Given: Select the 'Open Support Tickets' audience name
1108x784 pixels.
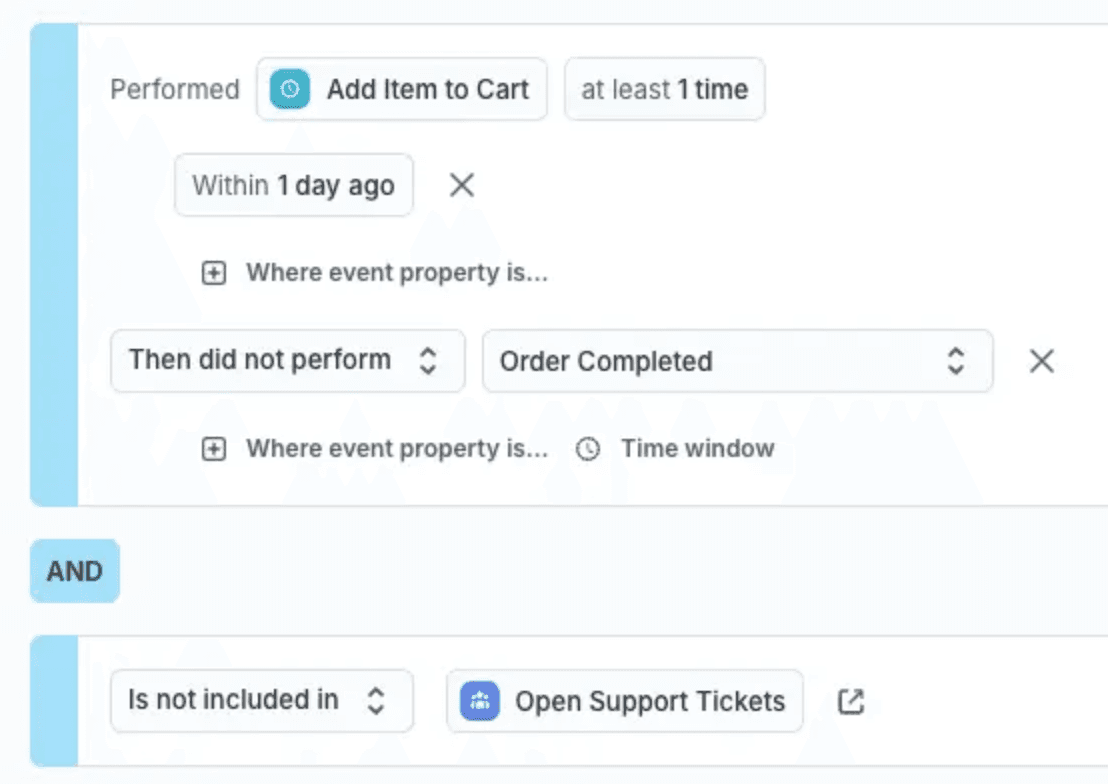Looking at the screenshot, I should [x=650, y=701].
